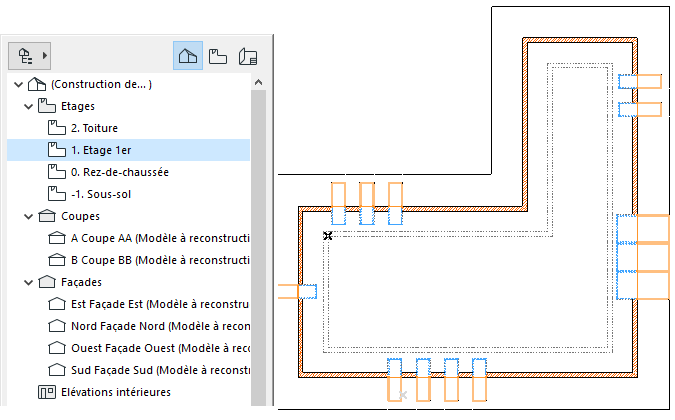Select the black X marker in floor plan
Image resolution: width=675 pixels, height=420 pixels.
328,235
